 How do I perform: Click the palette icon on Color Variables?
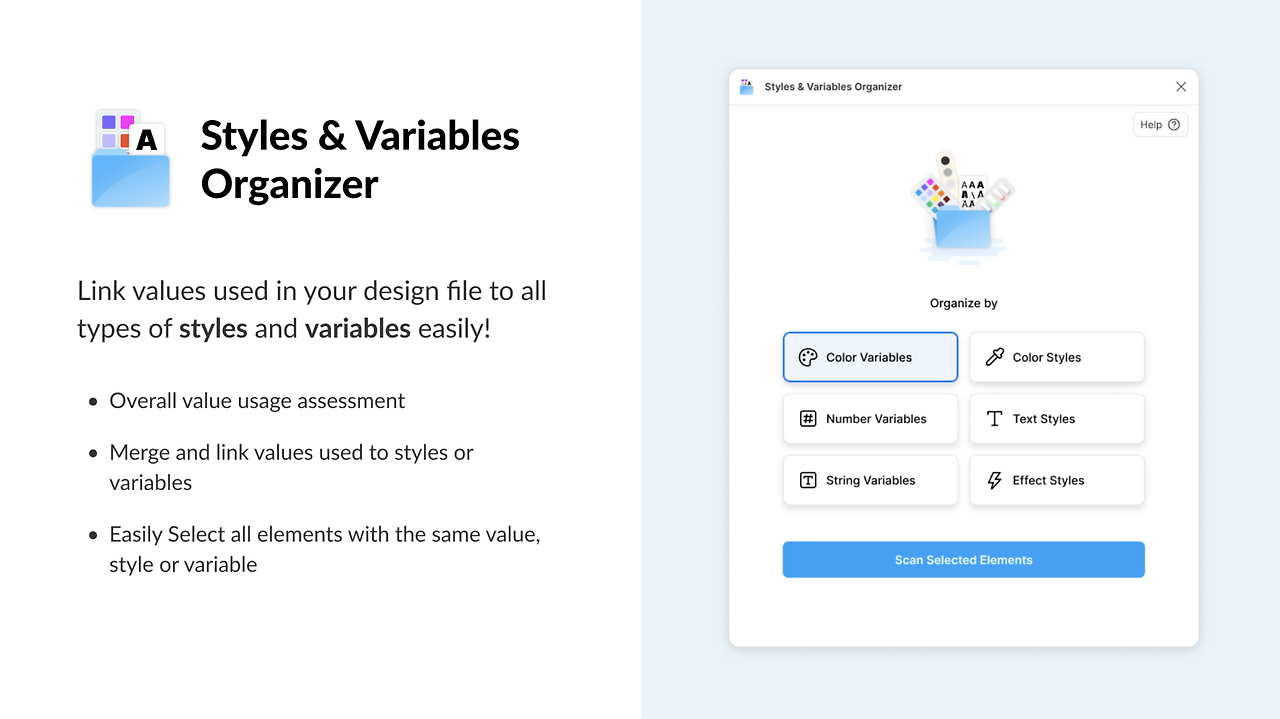(808, 357)
